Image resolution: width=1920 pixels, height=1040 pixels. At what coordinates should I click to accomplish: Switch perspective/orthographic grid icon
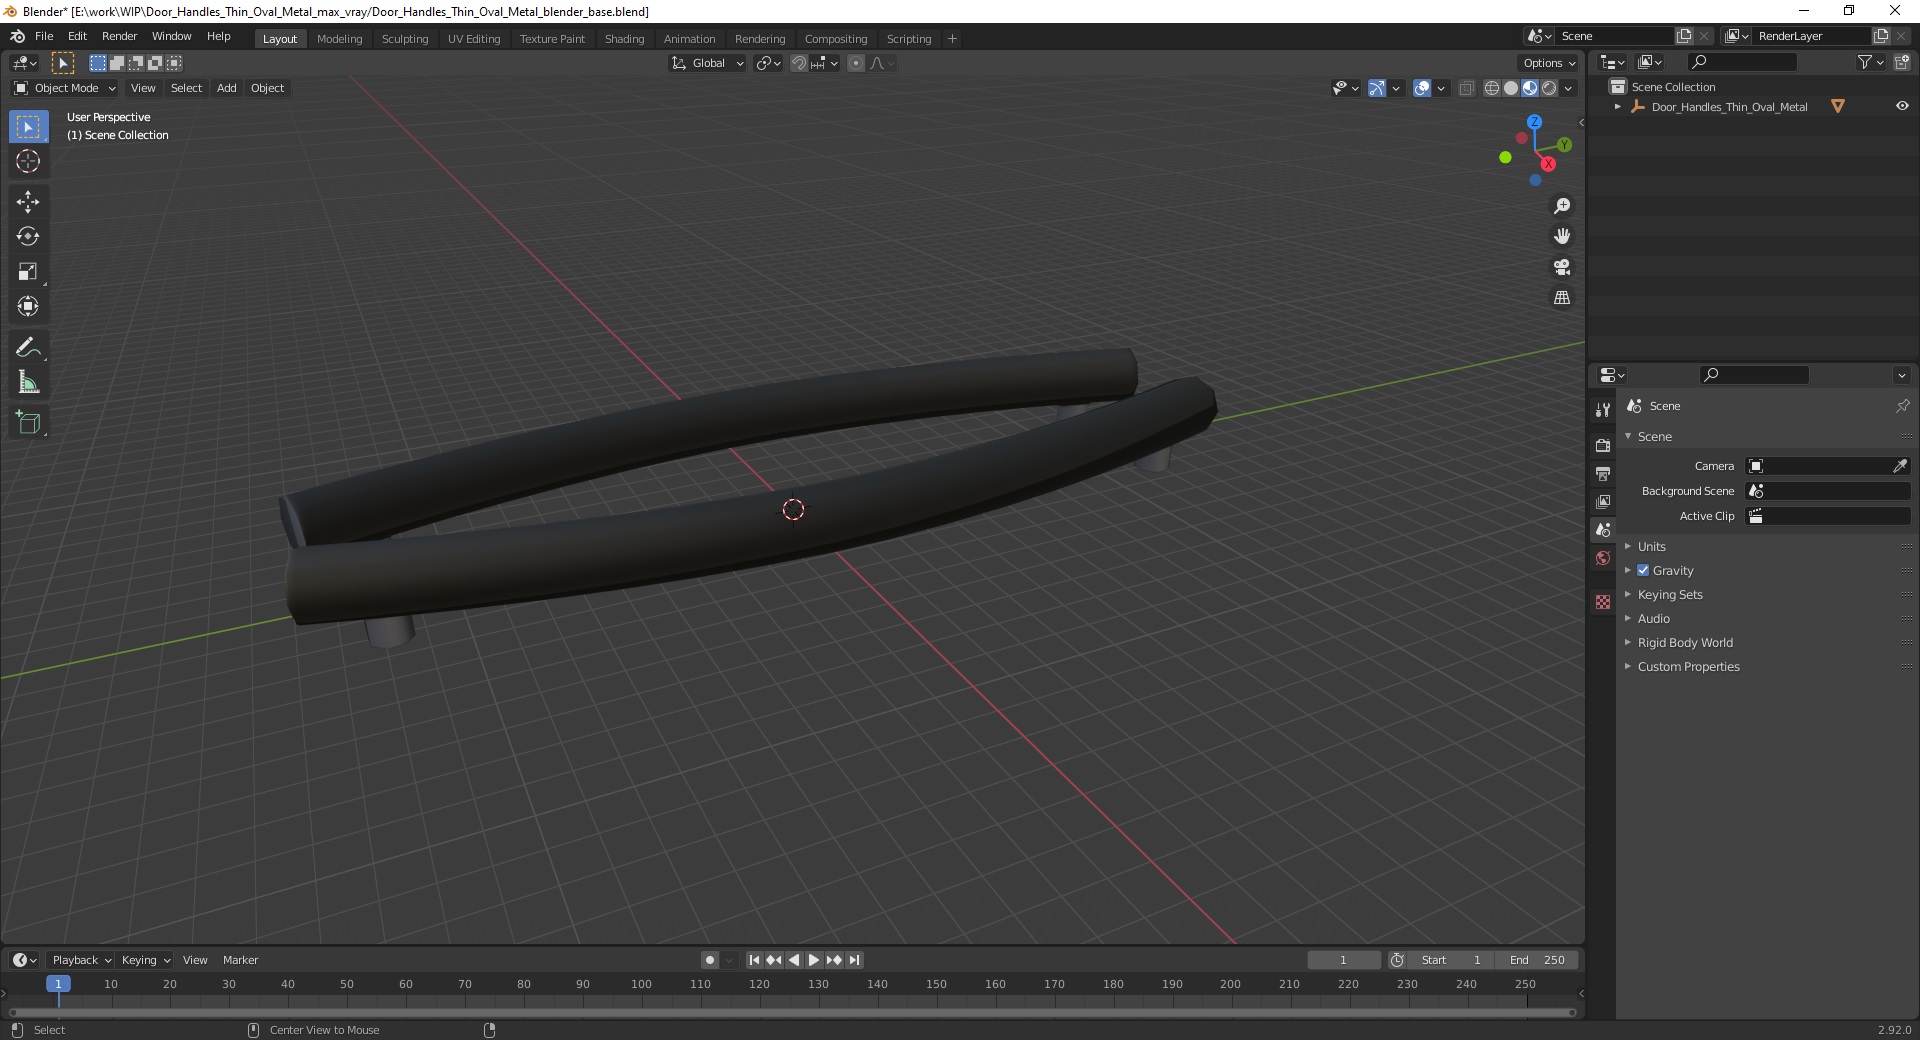coord(1562,298)
